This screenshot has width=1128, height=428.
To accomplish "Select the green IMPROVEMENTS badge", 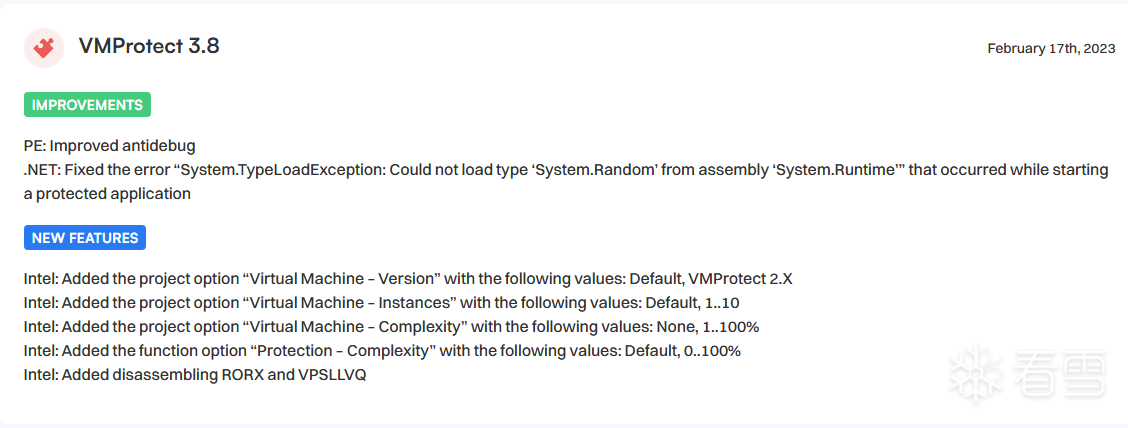I will [x=87, y=105].
